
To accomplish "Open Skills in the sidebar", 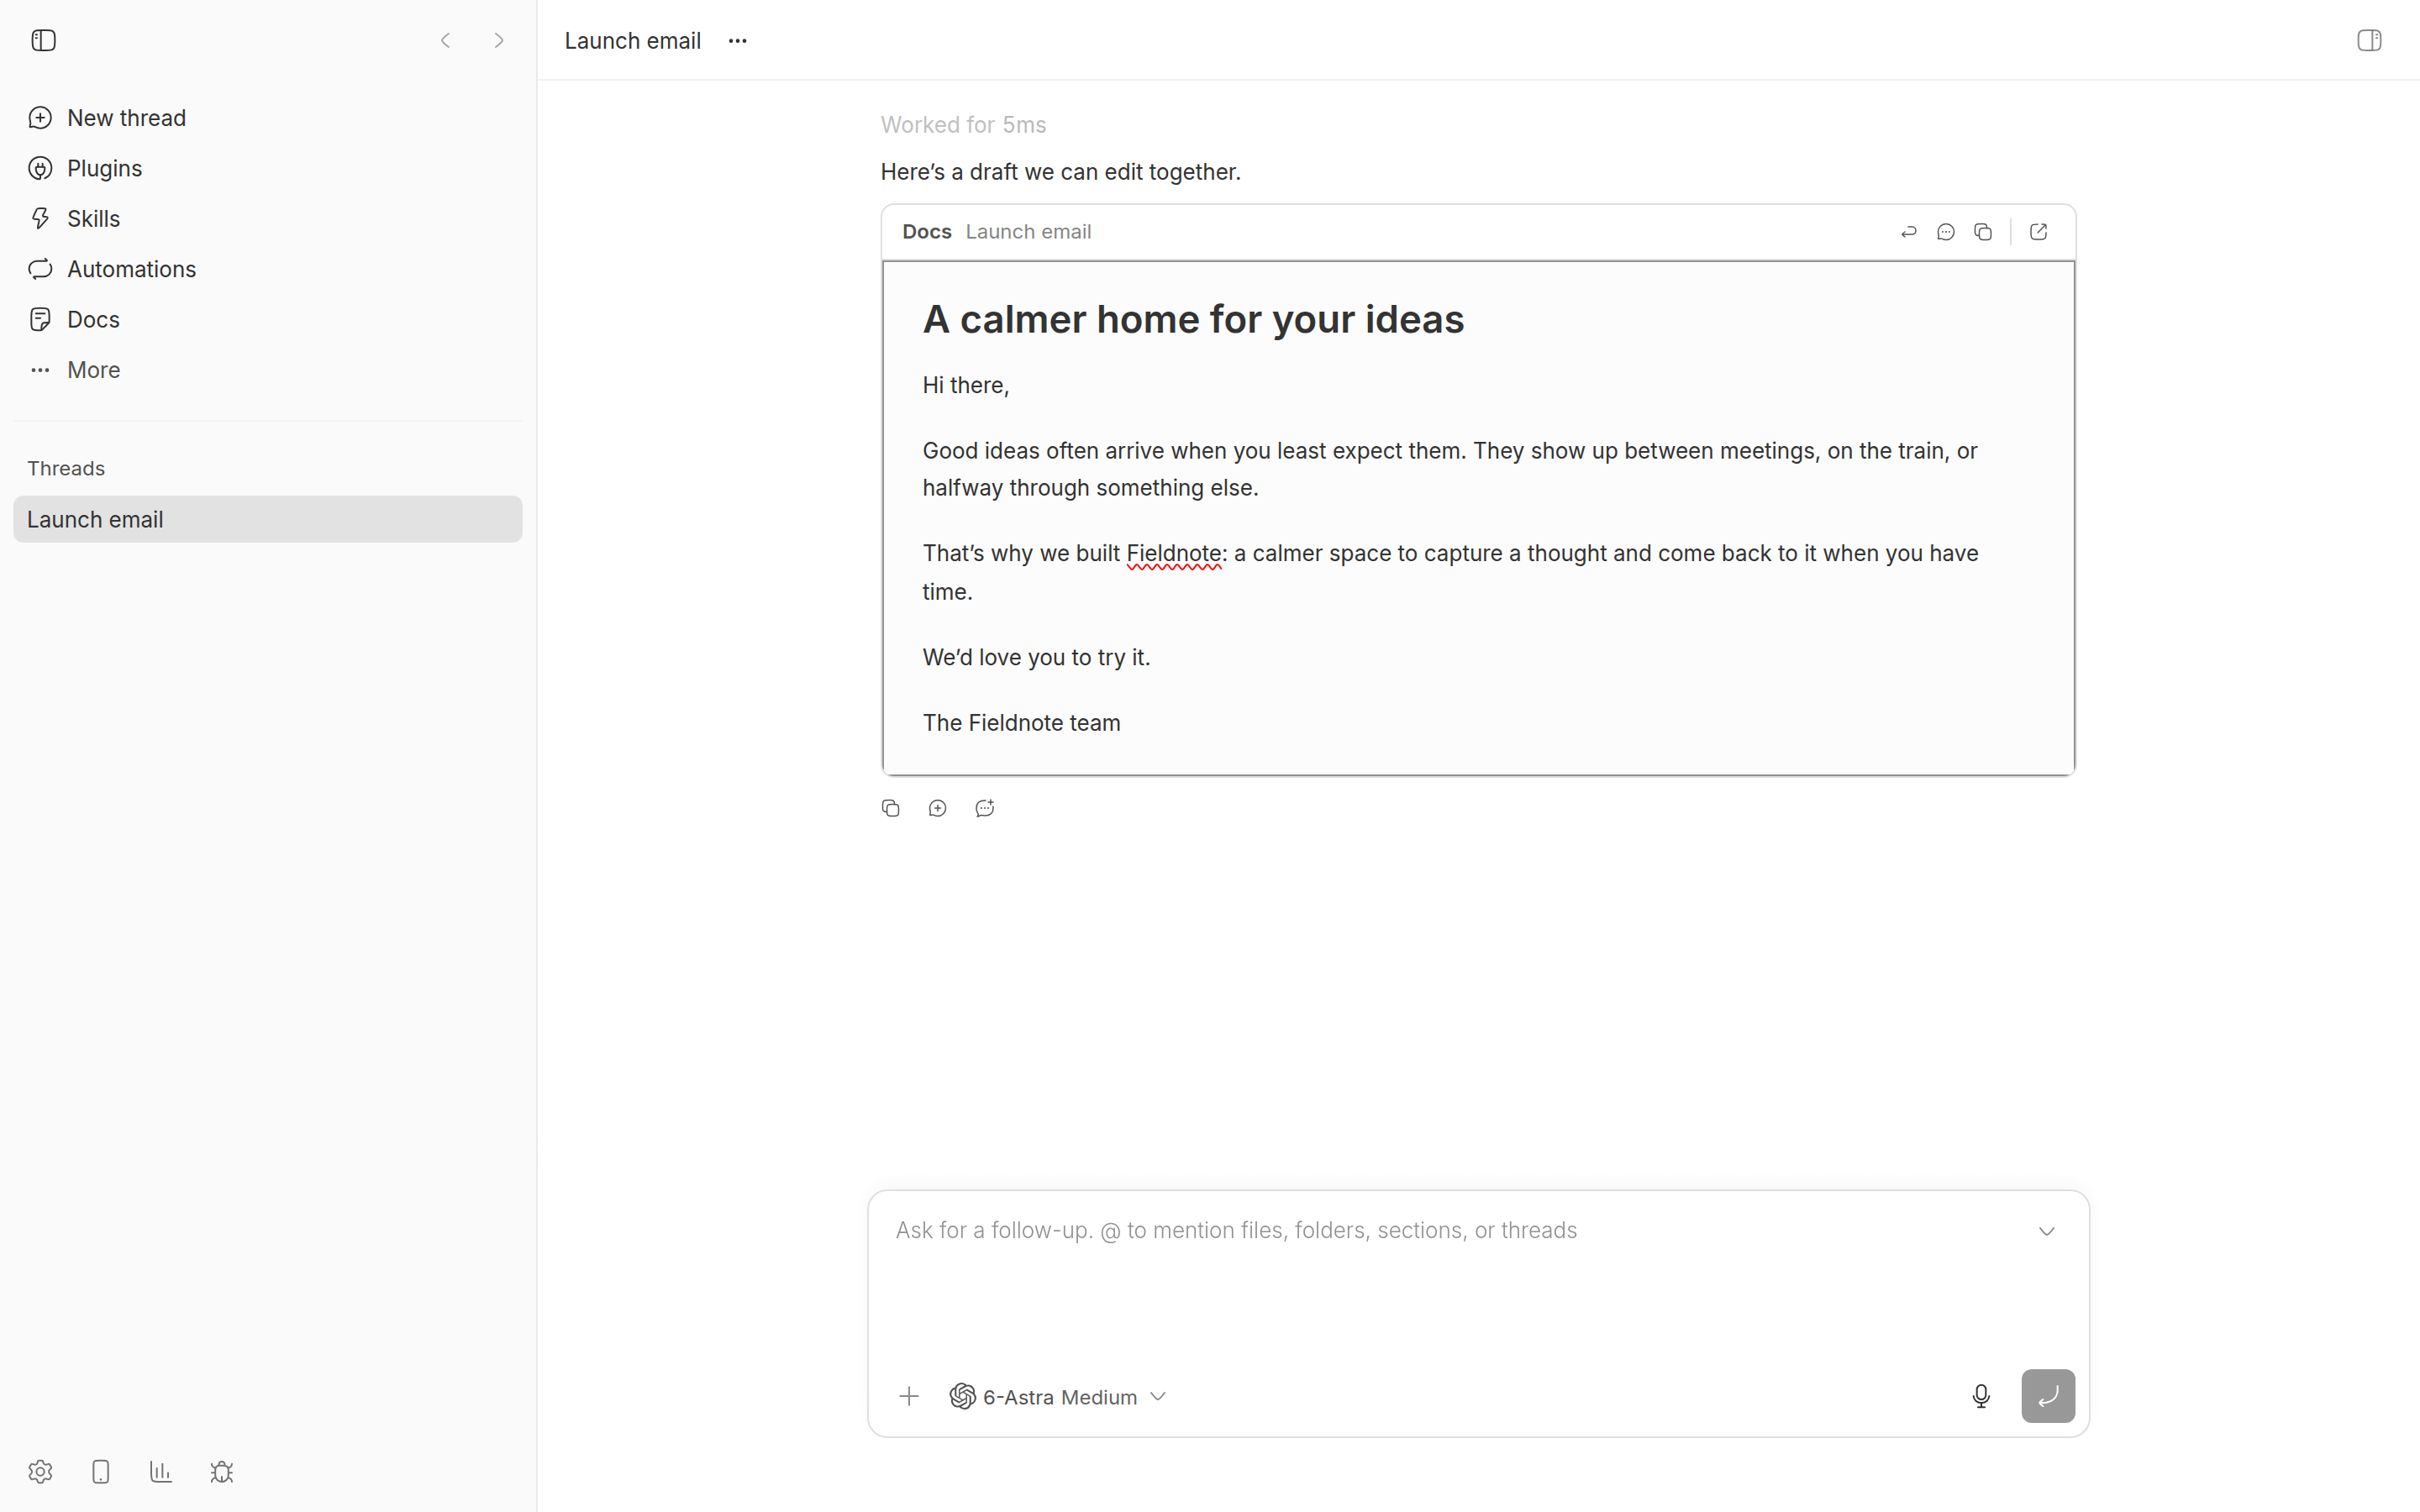I will click(268, 219).
